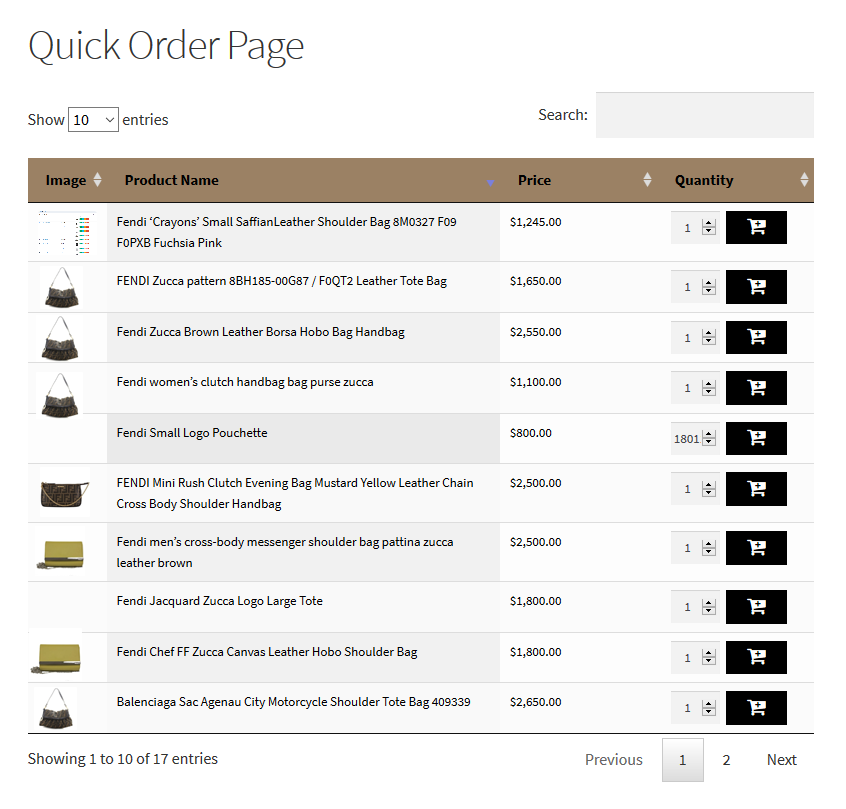The image size is (846, 809).
Task: Click 'Fendi Zucca Brown Leather Borsa Hobo Bag Handbag'
Action: coord(261,332)
